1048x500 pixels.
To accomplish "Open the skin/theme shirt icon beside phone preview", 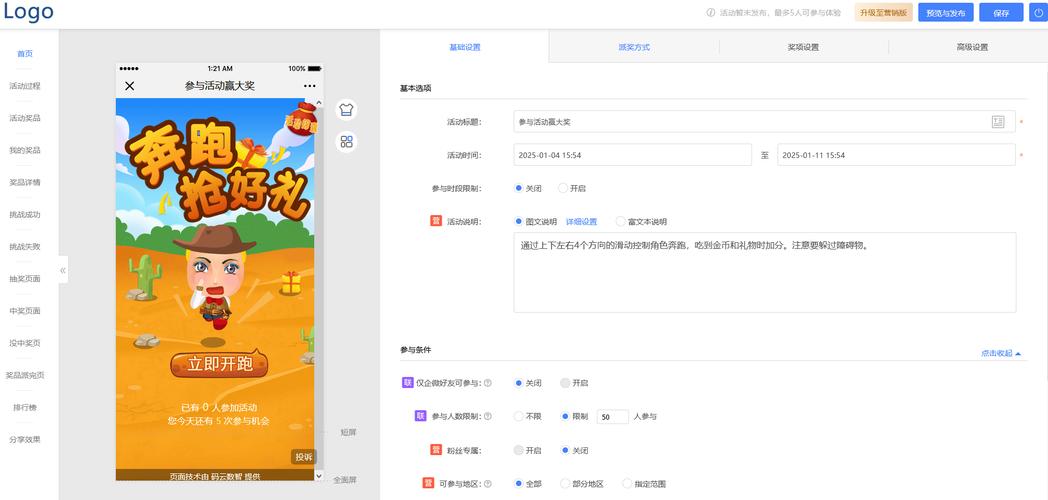I will point(346,109).
